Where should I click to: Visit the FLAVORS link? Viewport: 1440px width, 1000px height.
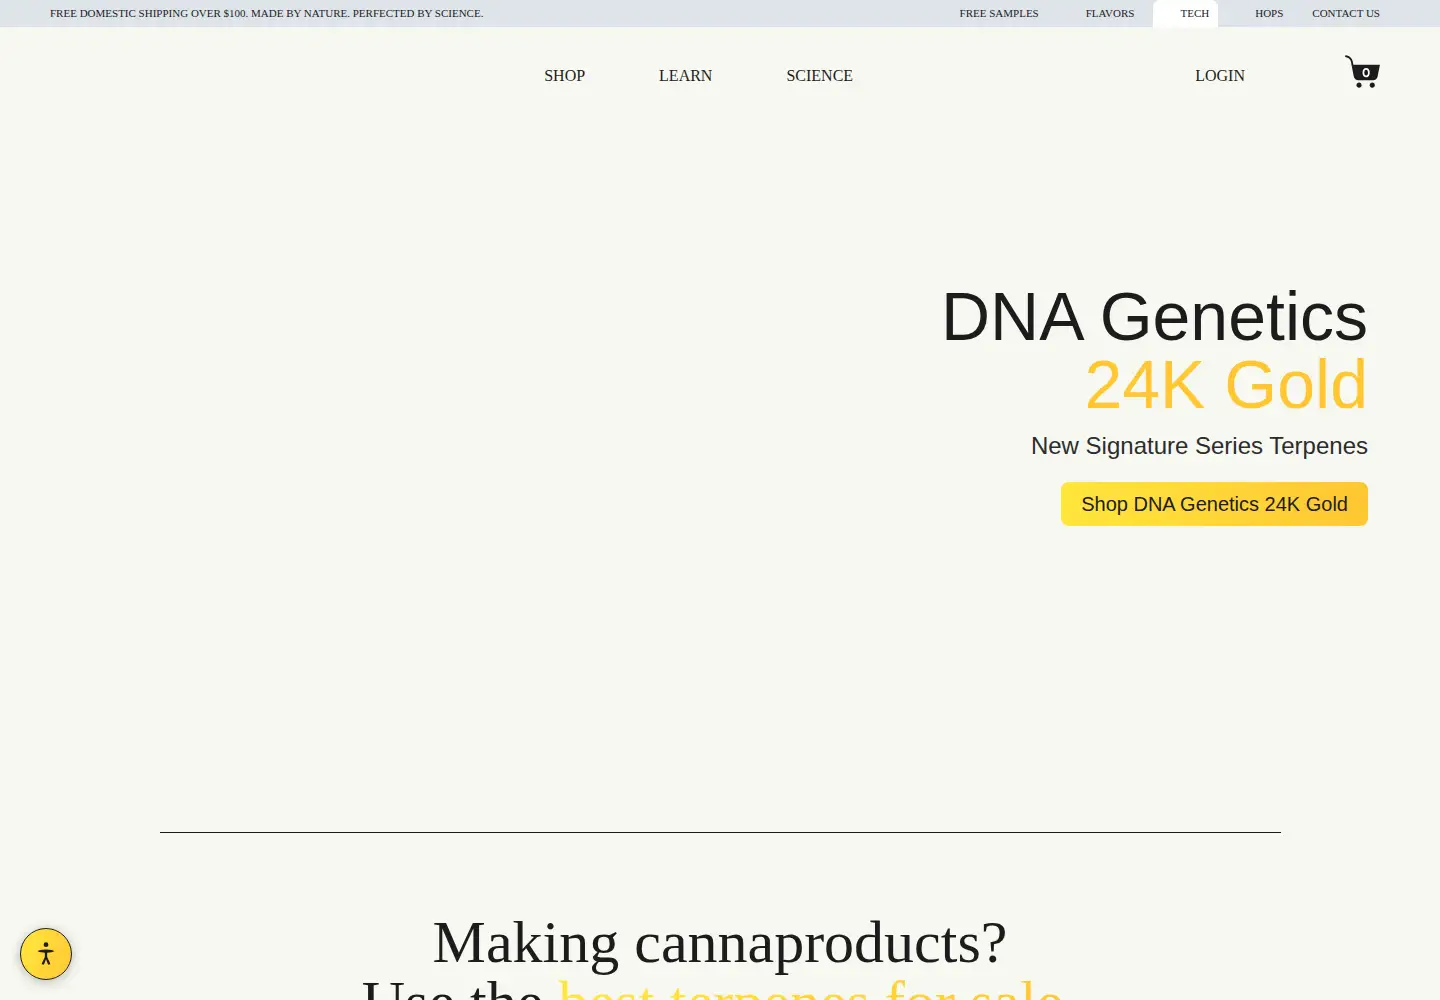coord(1110,13)
